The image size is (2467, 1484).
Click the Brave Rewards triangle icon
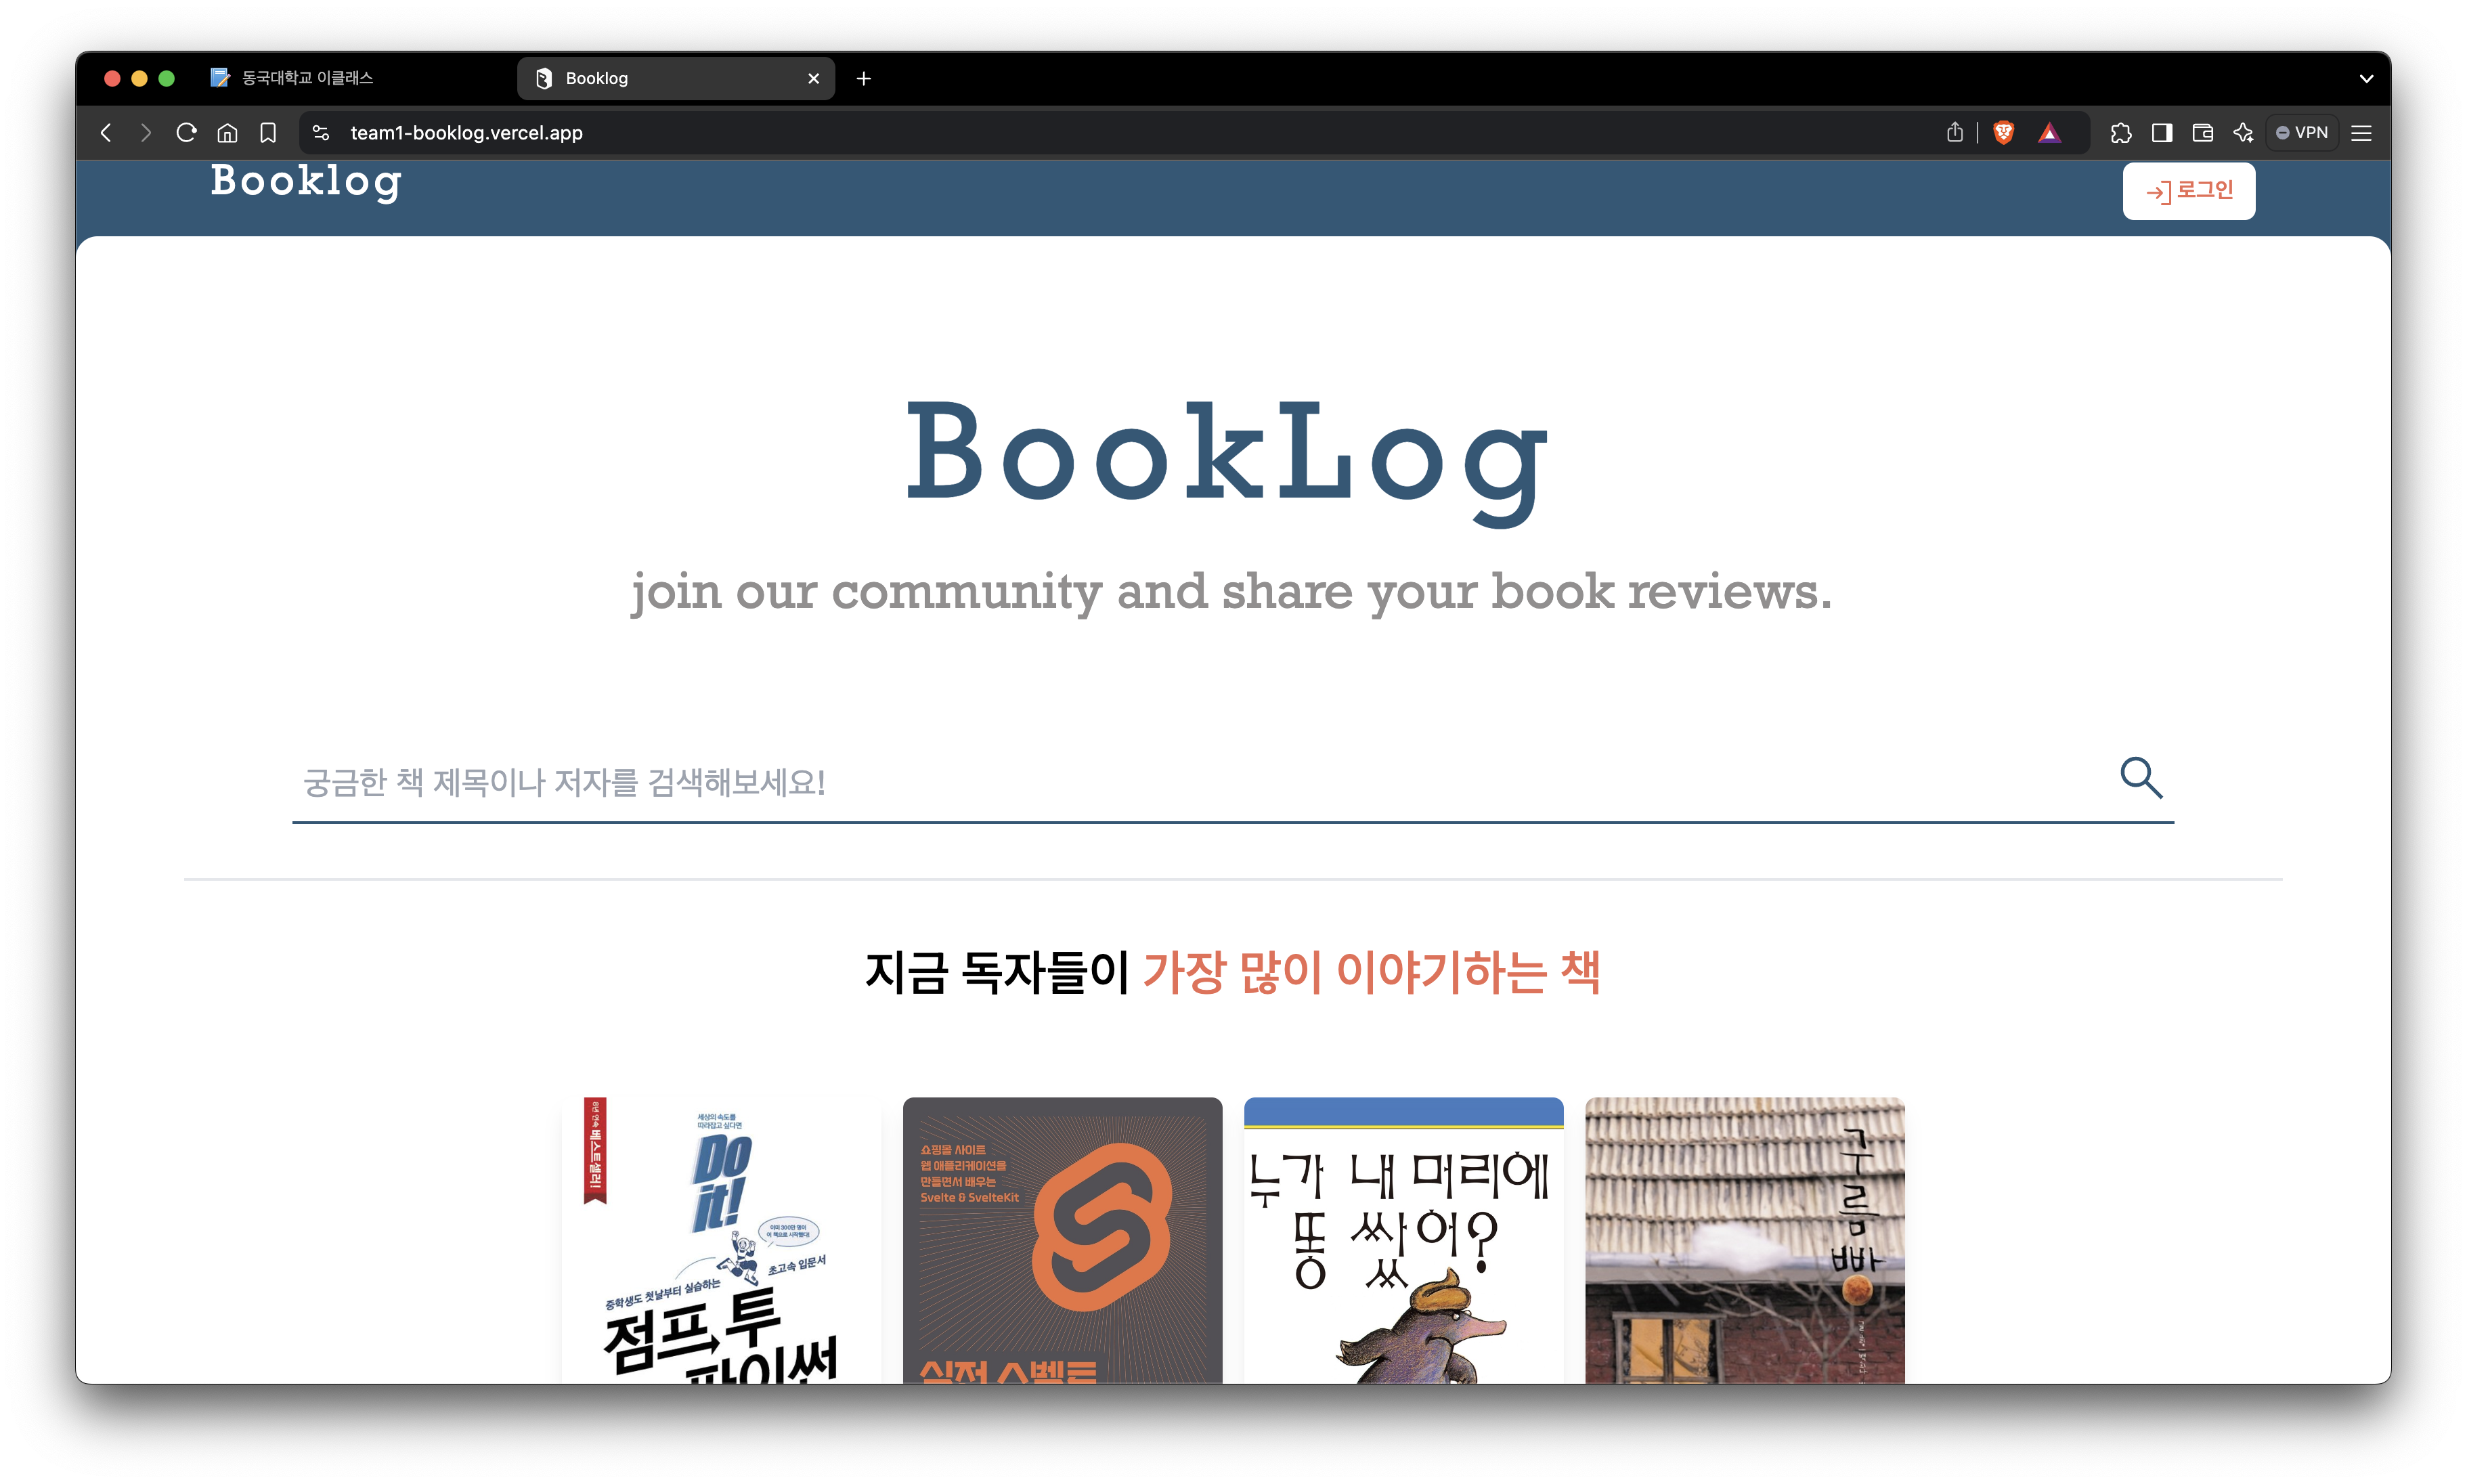[2049, 133]
